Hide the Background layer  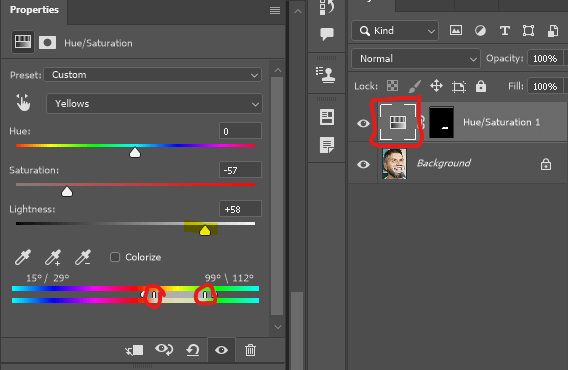click(x=363, y=164)
